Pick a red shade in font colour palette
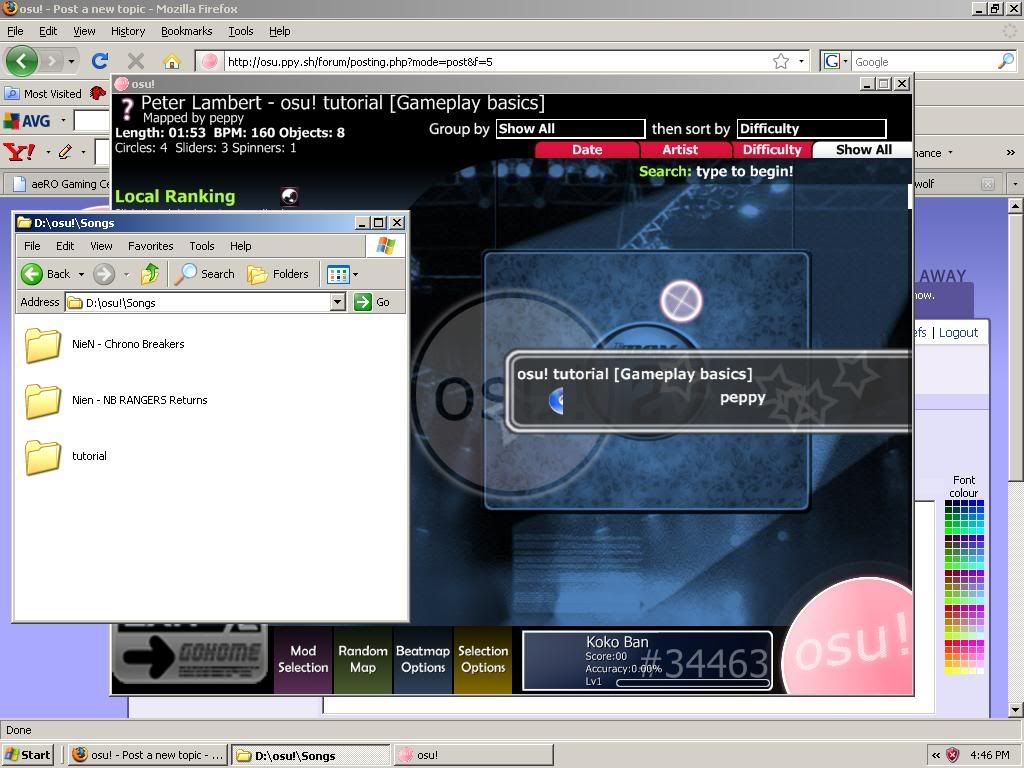This screenshot has height=768, width=1024. tap(949, 644)
